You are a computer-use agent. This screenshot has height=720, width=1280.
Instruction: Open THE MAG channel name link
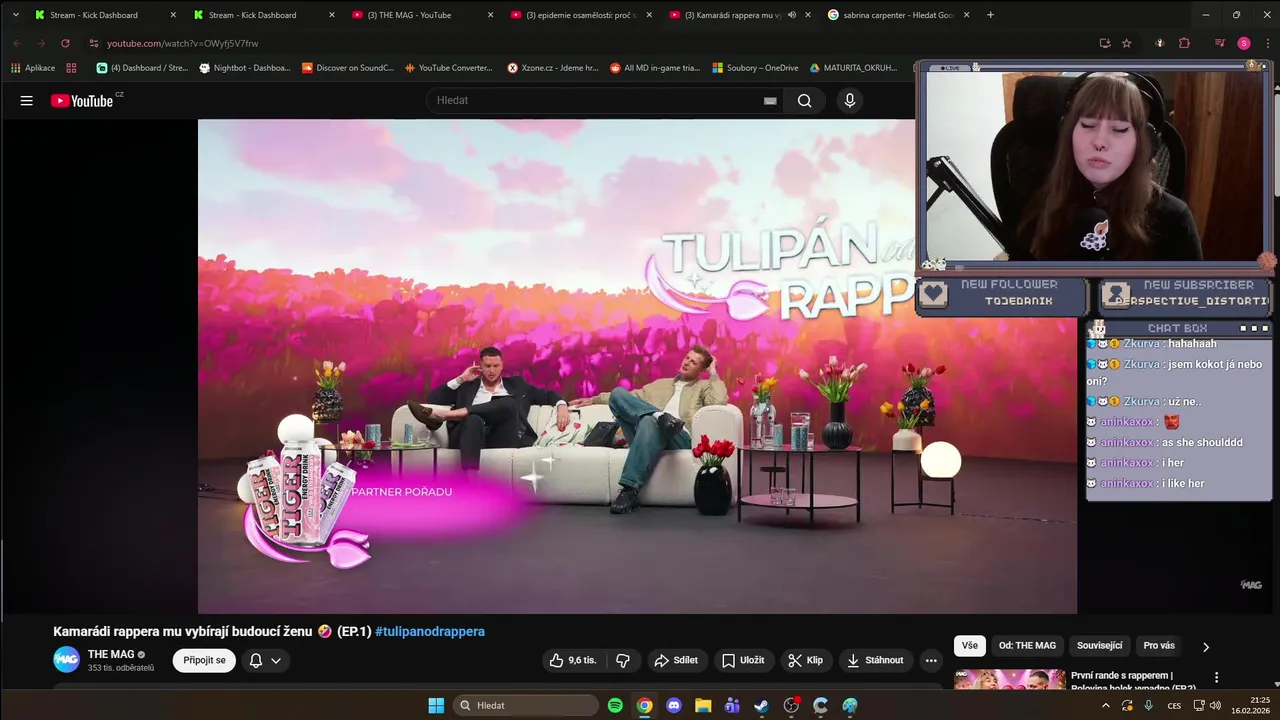point(111,654)
